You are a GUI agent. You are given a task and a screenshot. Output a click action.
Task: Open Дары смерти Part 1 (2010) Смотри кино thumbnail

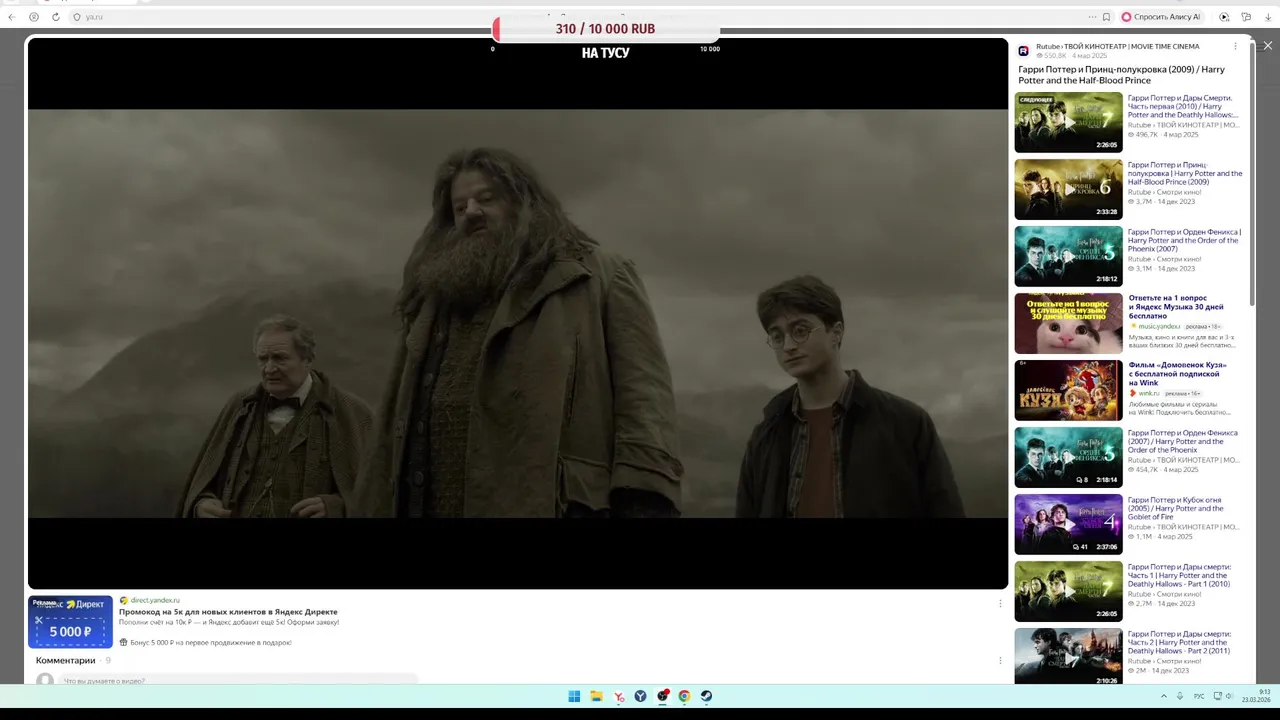pyautogui.click(x=1068, y=591)
